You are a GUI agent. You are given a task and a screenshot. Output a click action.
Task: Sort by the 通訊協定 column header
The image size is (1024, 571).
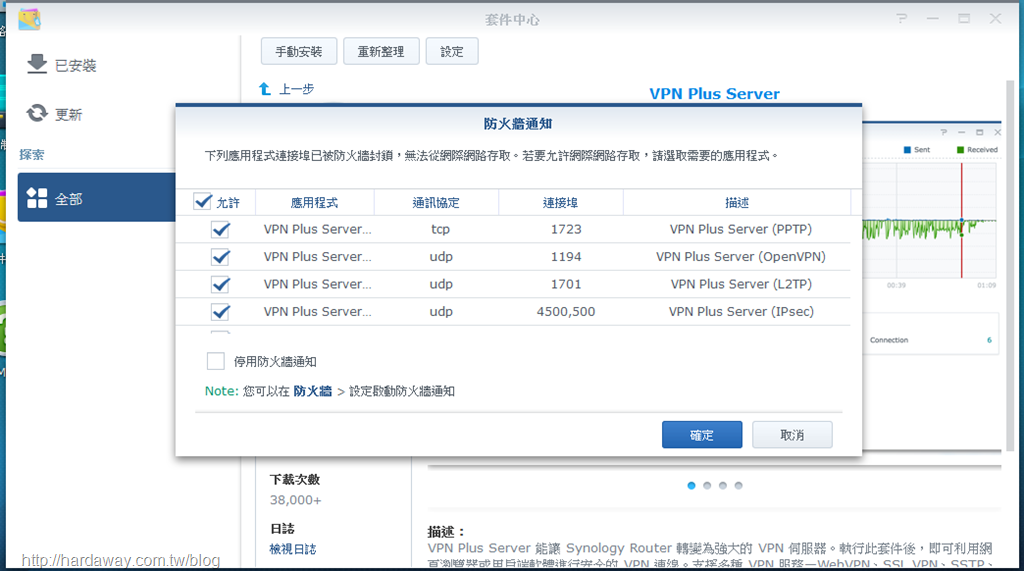click(436, 203)
